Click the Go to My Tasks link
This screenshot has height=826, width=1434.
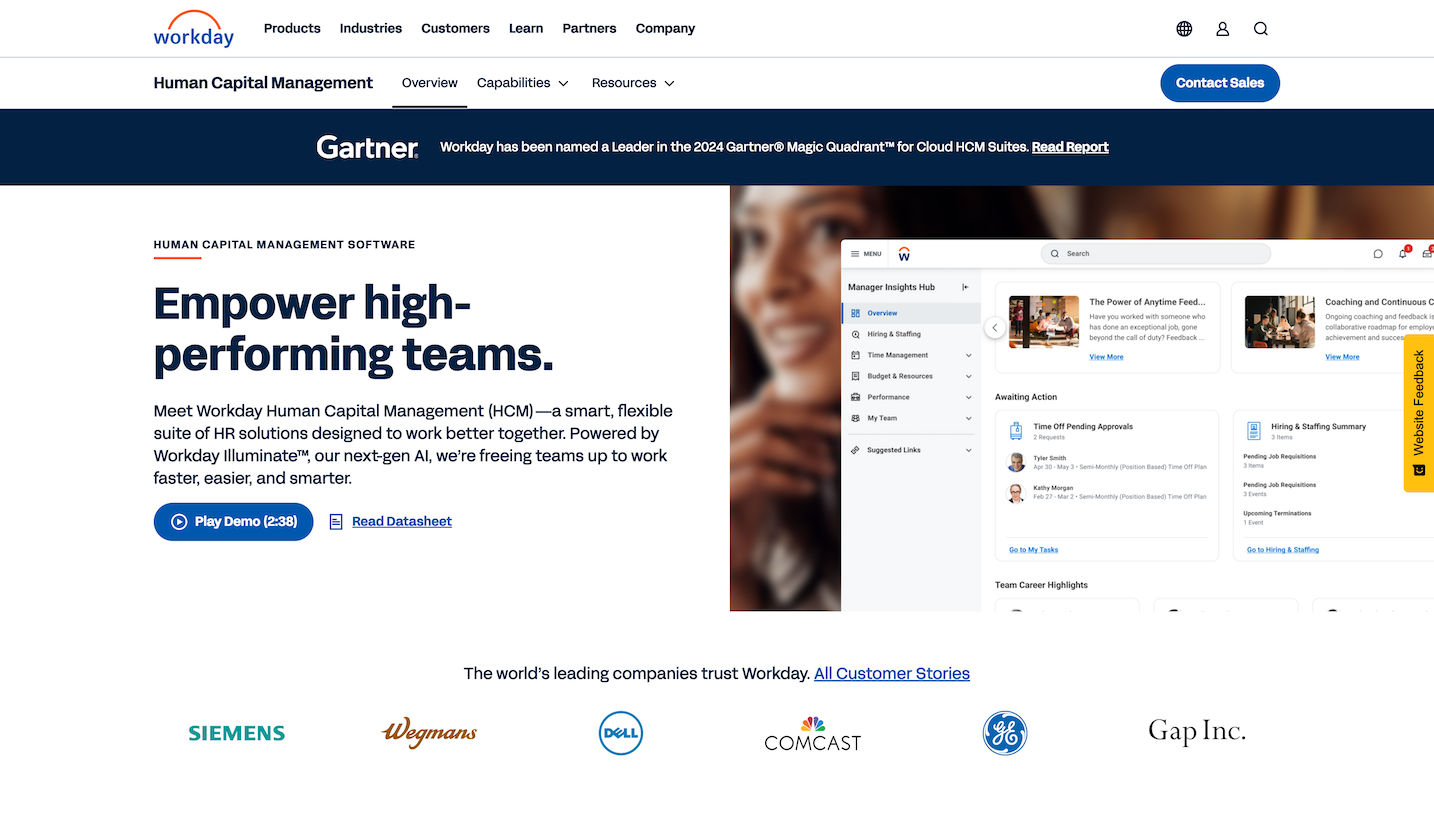pyautogui.click(x=1033, y=550)
